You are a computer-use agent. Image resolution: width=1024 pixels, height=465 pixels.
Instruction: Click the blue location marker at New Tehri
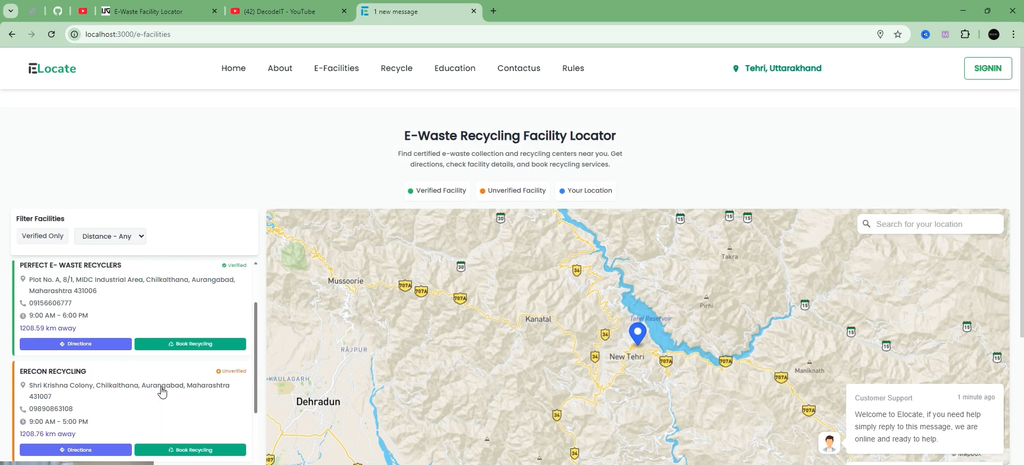pyautogui.click(x=637, y=333)
